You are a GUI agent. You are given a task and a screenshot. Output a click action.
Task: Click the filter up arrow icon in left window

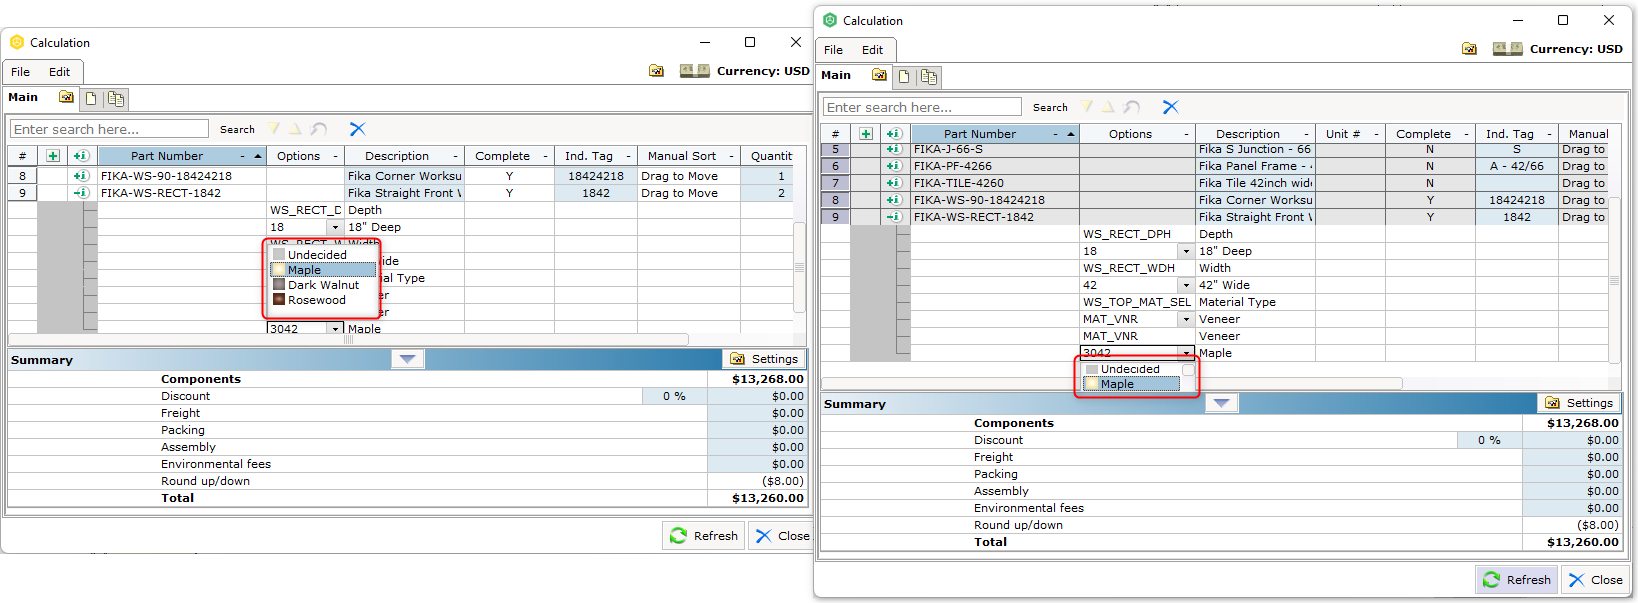[295, 129]
